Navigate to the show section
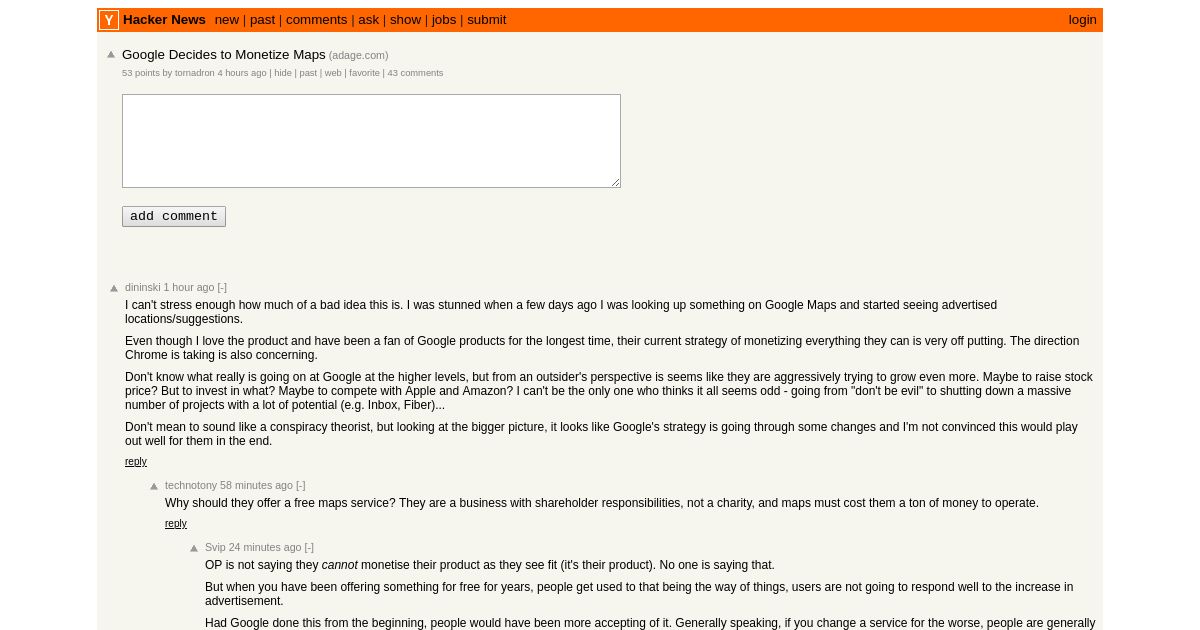The width and height of the screenshot is (1200, 630). click(405, 20)
